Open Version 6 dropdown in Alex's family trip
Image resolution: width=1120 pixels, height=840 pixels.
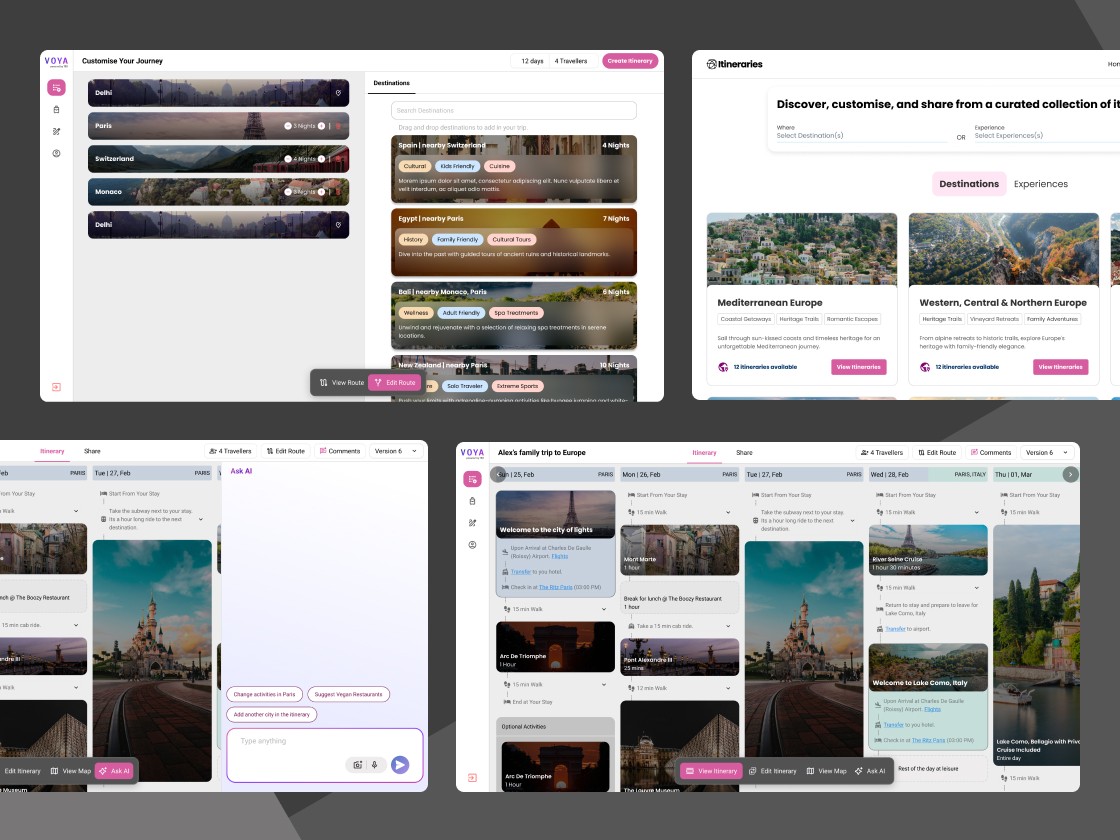tap(1046, 453)
